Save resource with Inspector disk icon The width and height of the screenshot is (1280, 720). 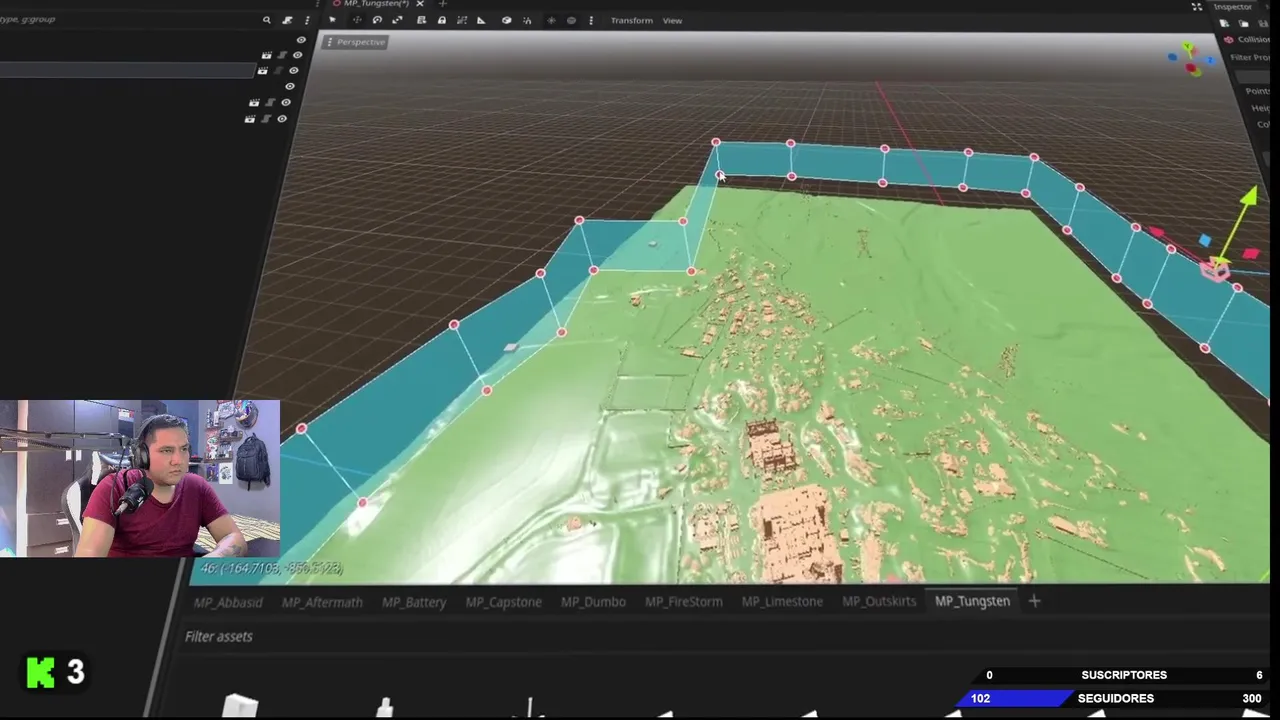pos(1262,23)
